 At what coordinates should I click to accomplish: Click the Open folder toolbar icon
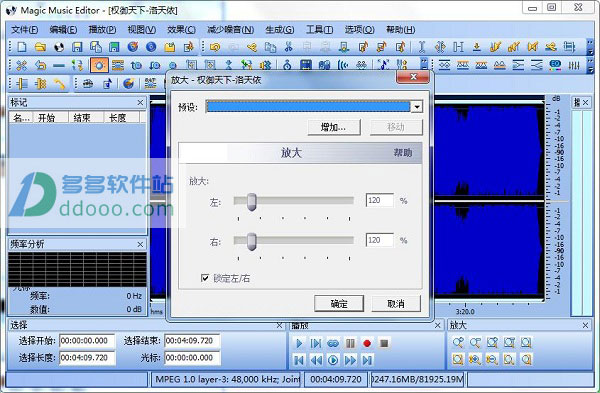point(40,47)
